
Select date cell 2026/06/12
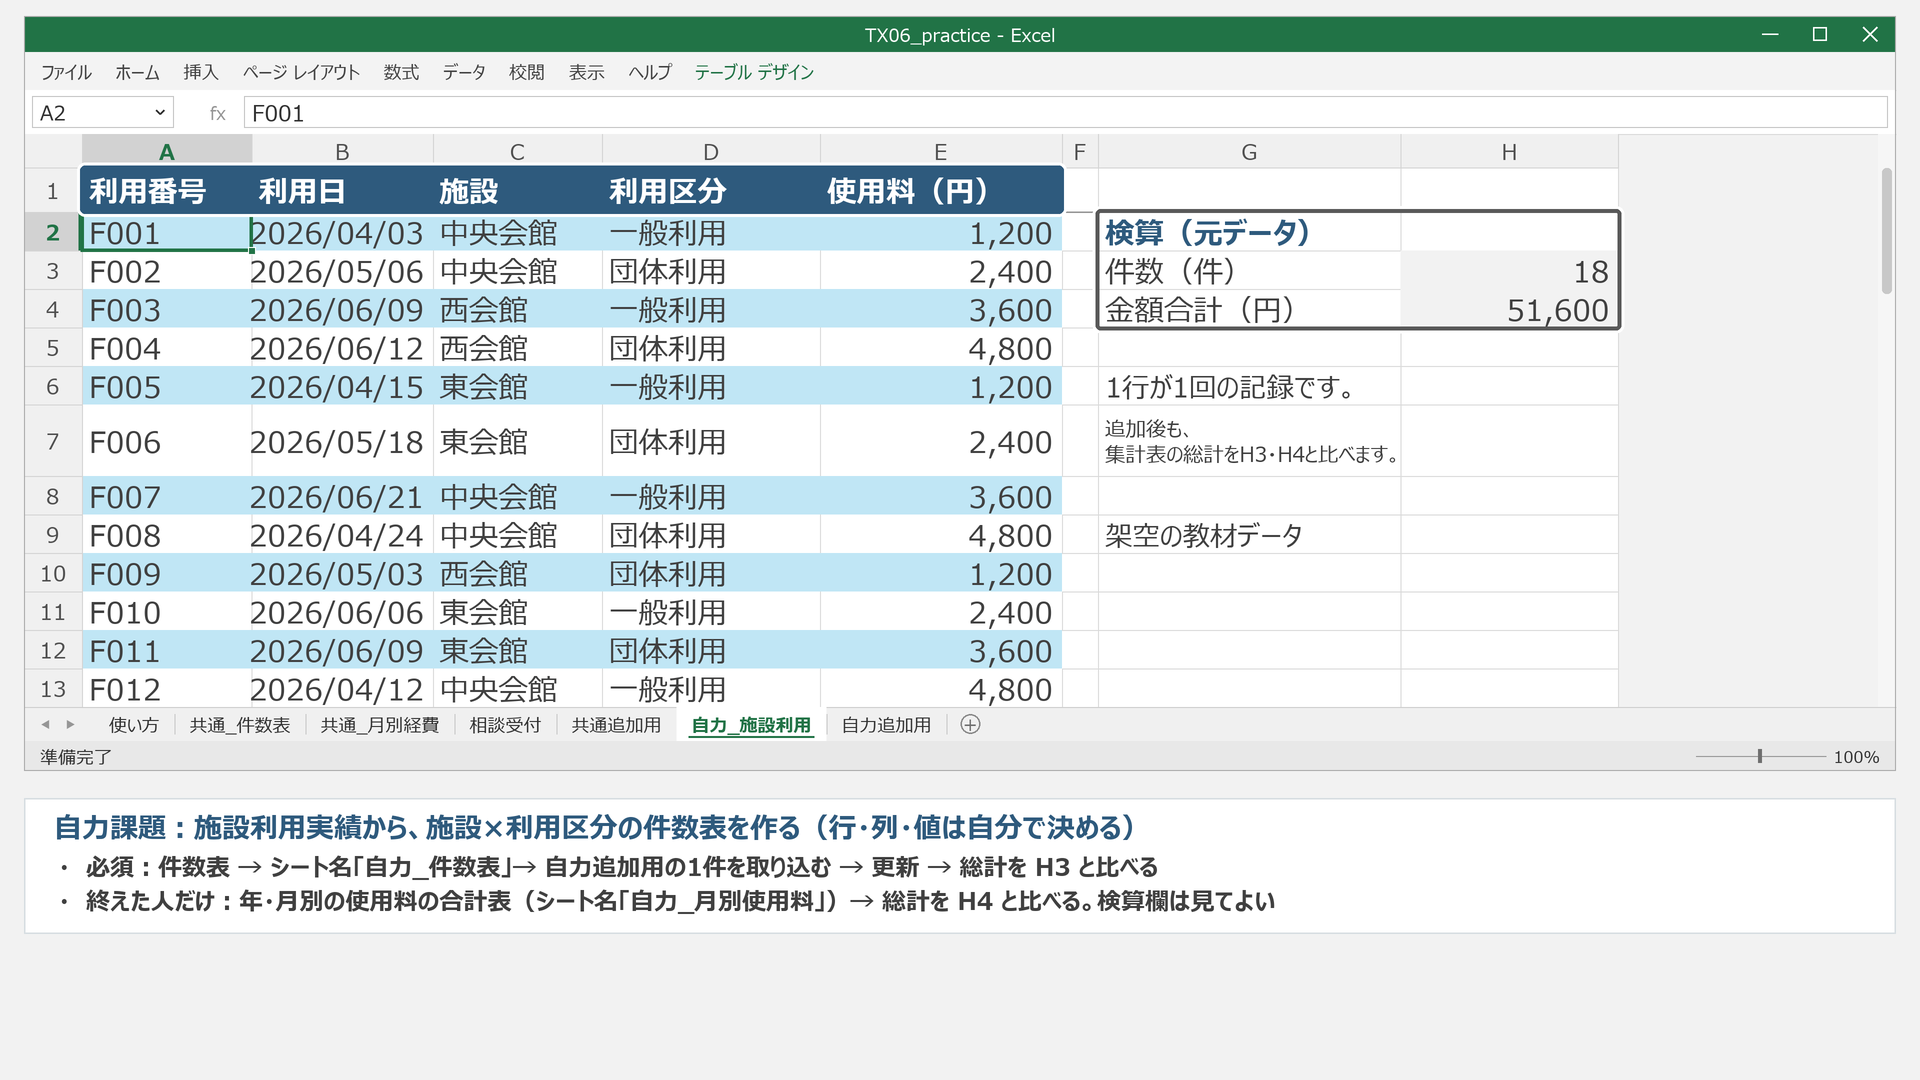[342, 348]
